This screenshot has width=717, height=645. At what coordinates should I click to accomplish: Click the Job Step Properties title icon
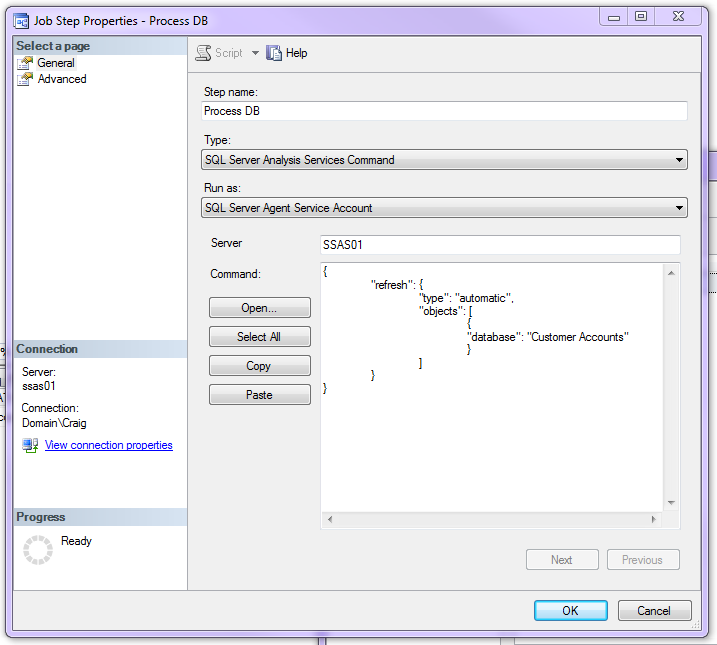pyautogui.click(x=21, y=21)
